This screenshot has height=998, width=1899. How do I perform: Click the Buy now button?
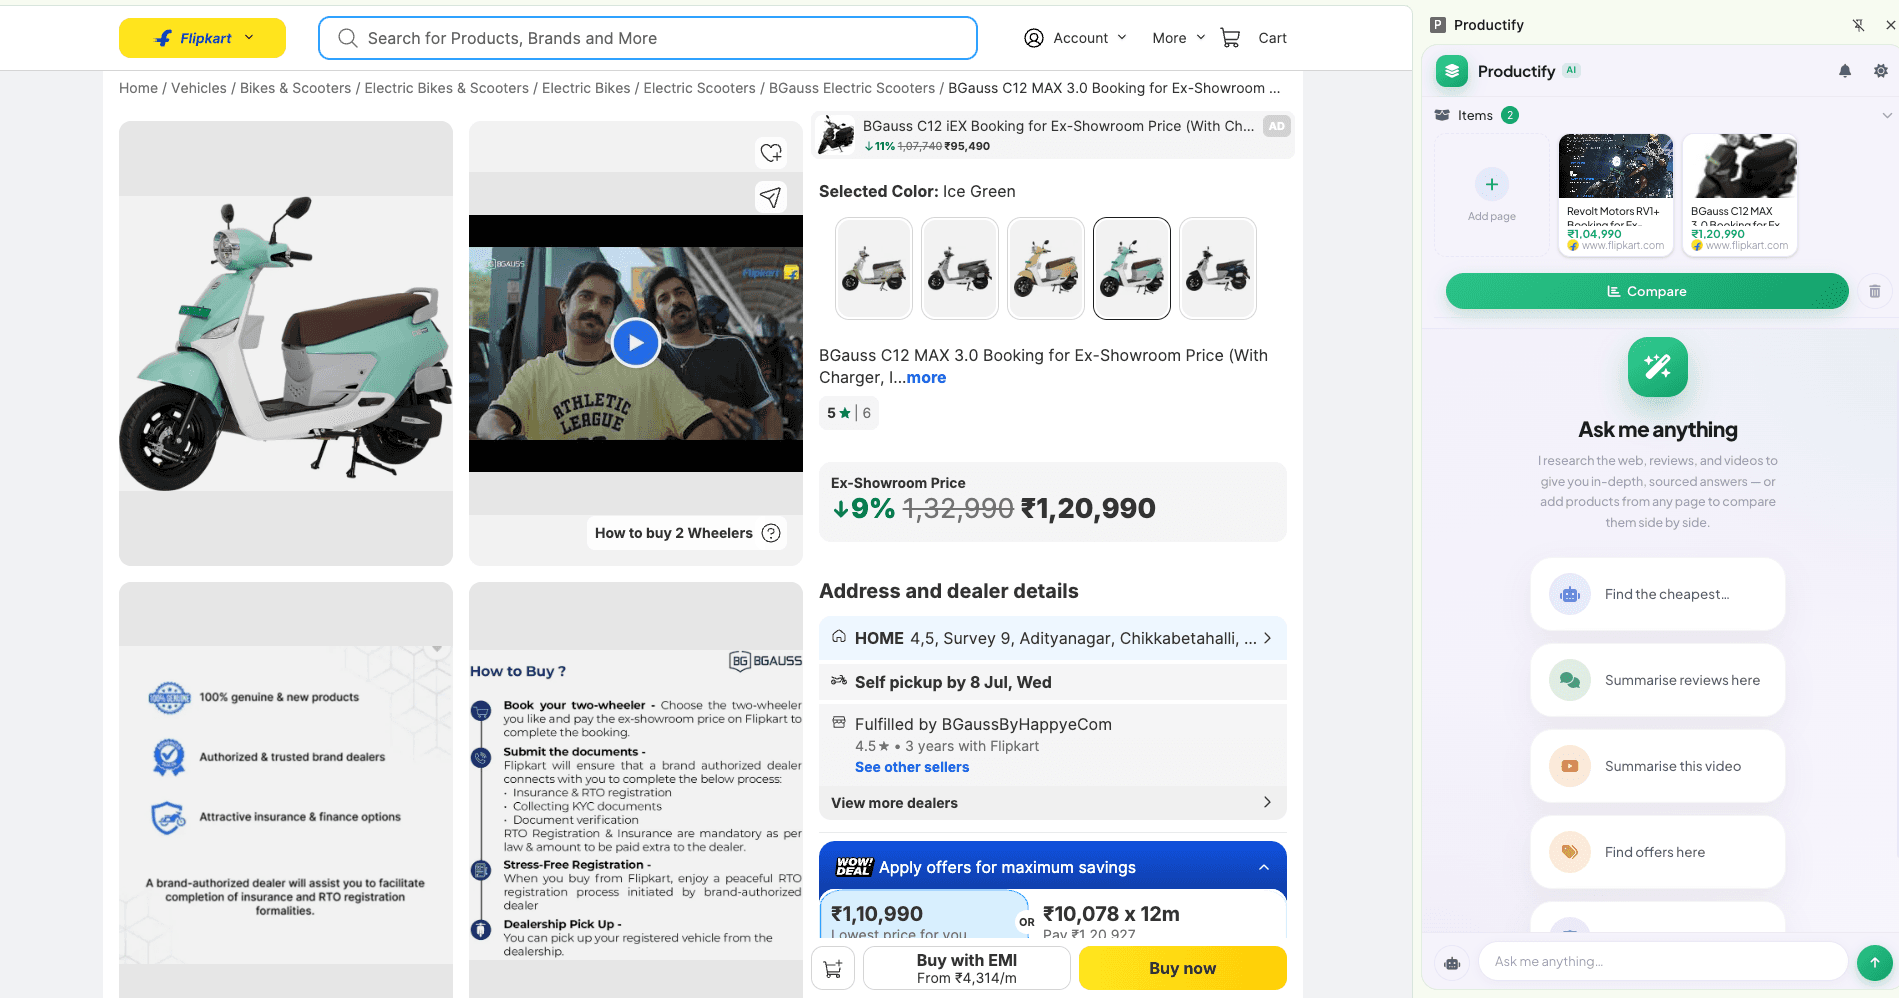(x=1182, y=968)
